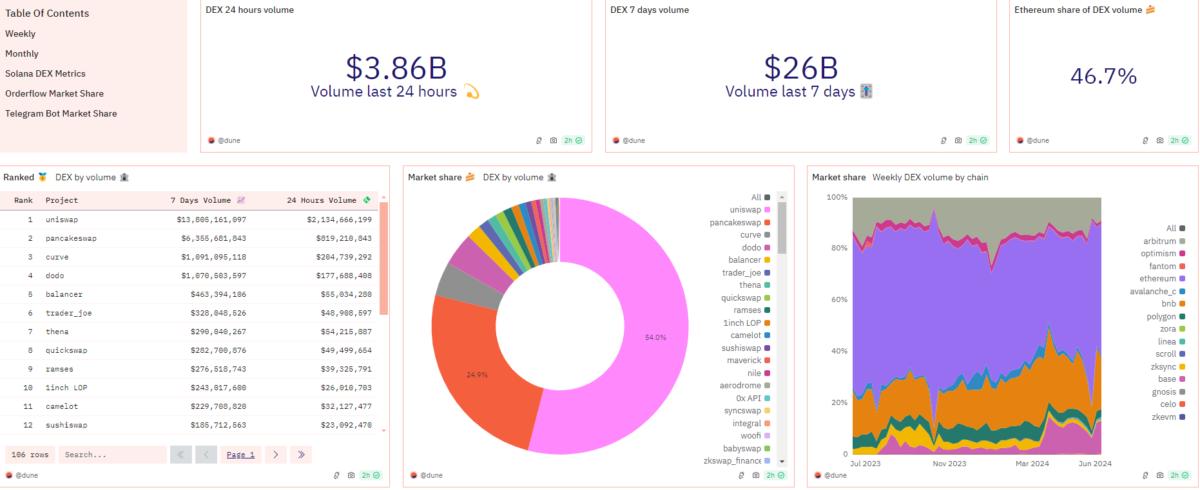Viewport: 1200px width, 490px height.
Task: Toggle All entry in pie chart legend
Action: point(760,197)
